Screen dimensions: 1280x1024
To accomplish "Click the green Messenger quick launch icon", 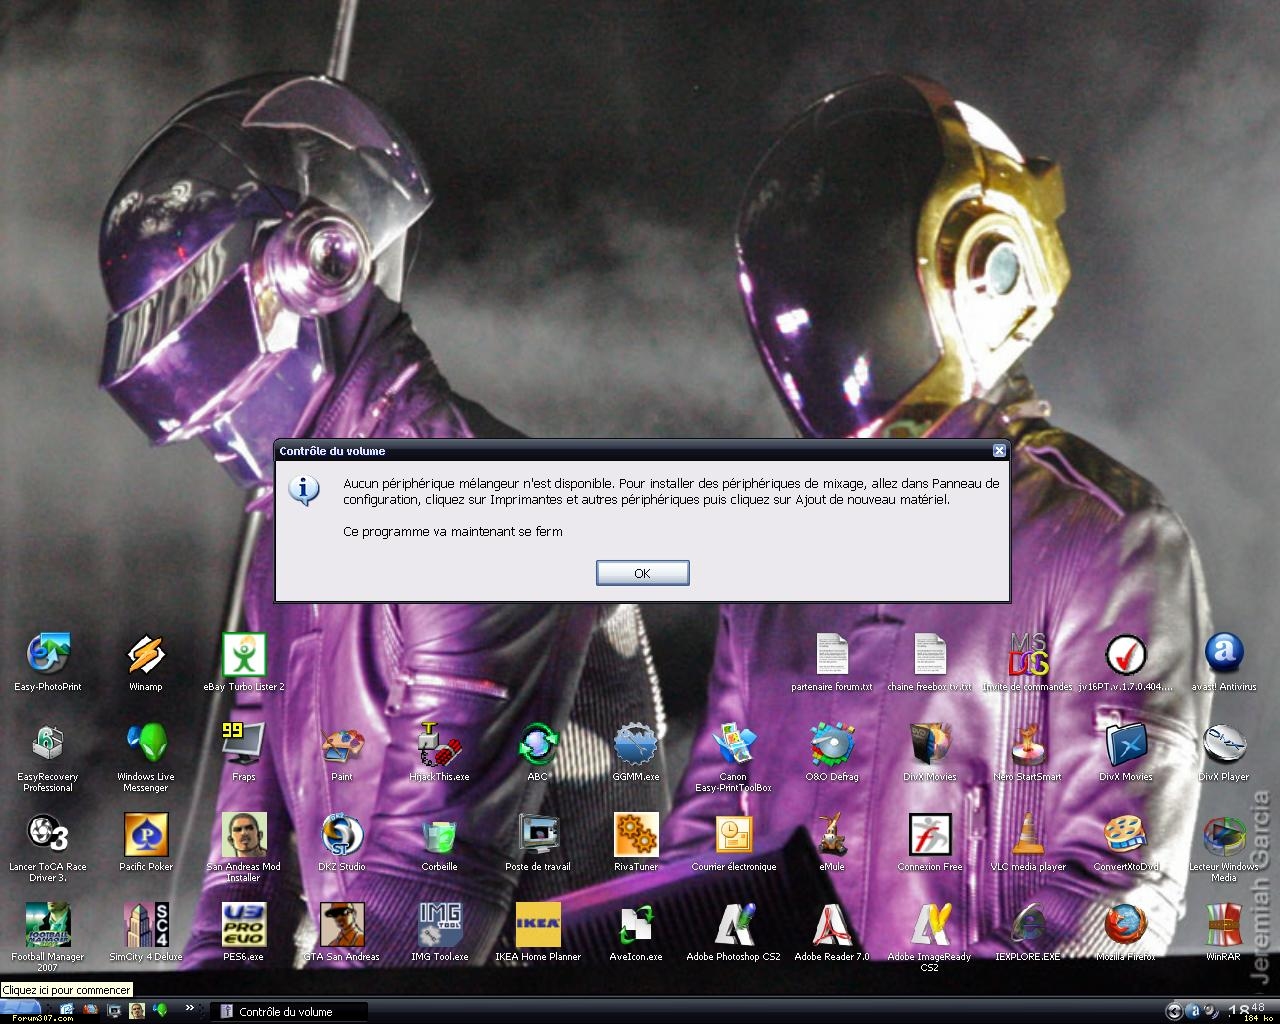I will click(159, 1011).
